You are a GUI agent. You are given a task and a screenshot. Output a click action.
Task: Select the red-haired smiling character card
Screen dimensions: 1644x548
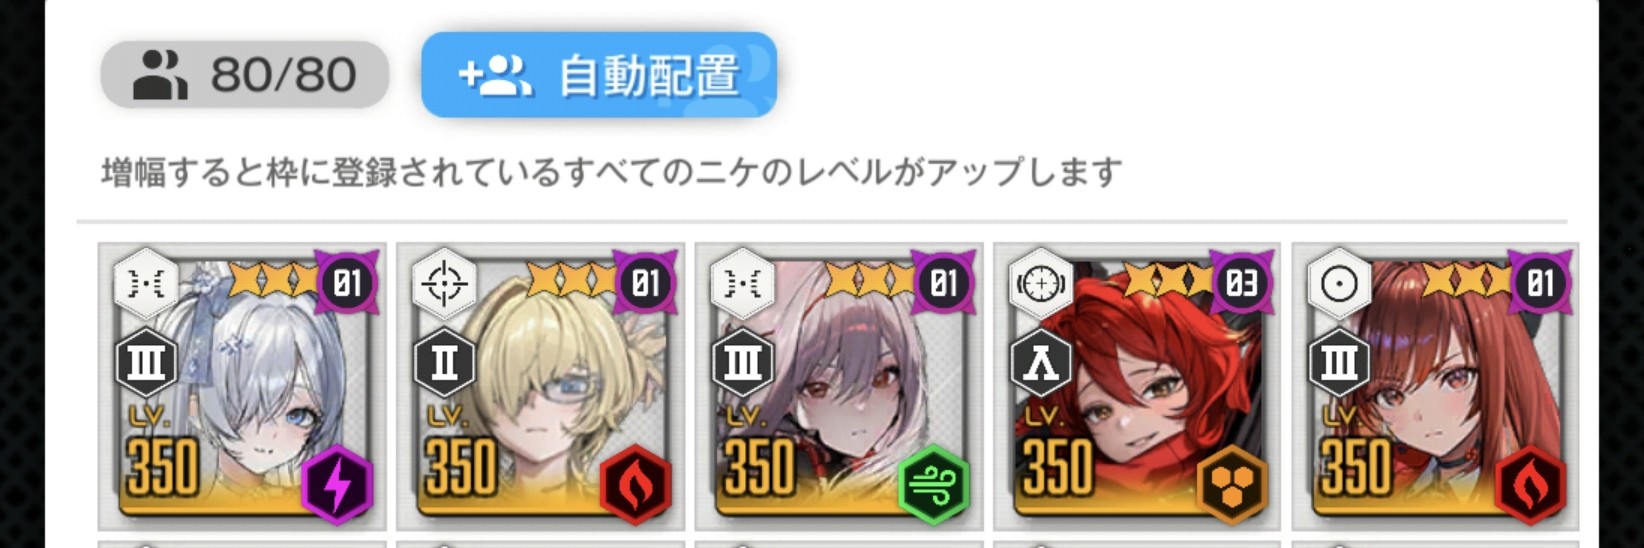coord(1137,386)
